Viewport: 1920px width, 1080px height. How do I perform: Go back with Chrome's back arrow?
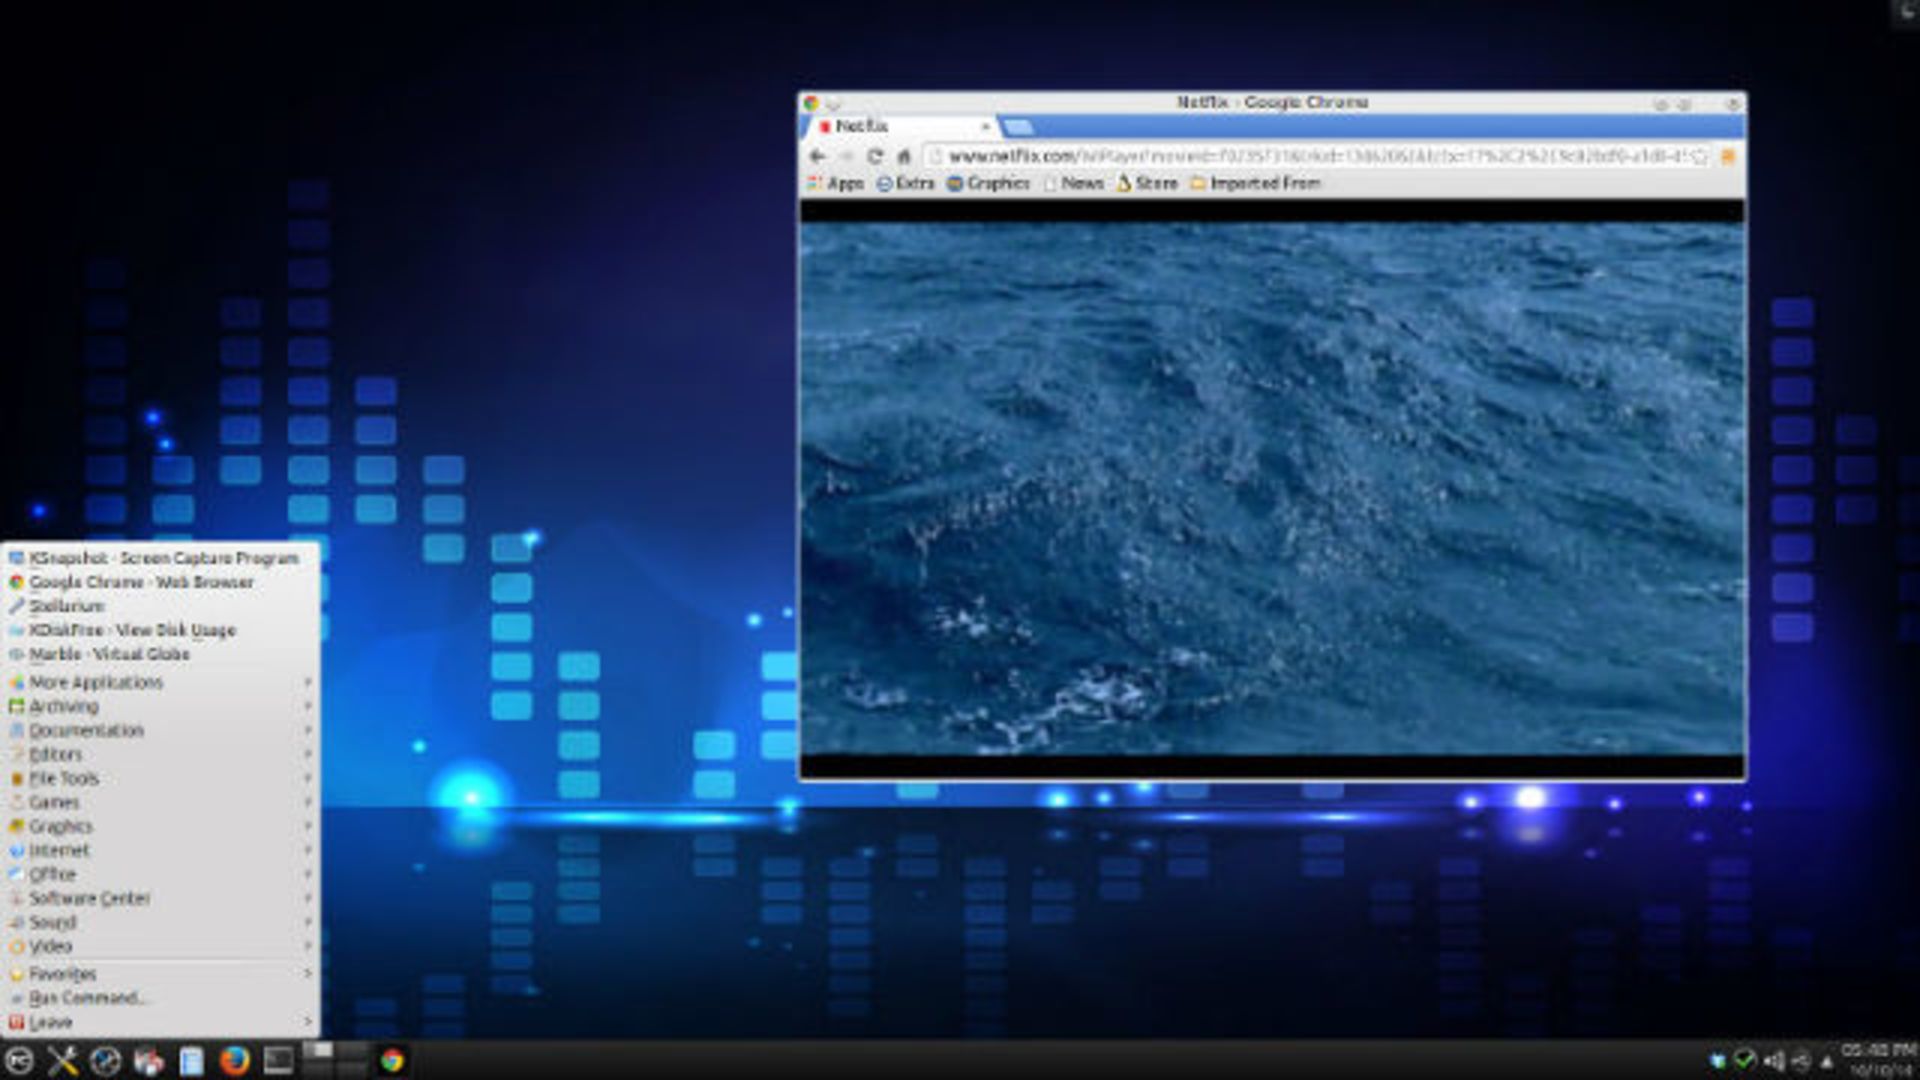817,156
